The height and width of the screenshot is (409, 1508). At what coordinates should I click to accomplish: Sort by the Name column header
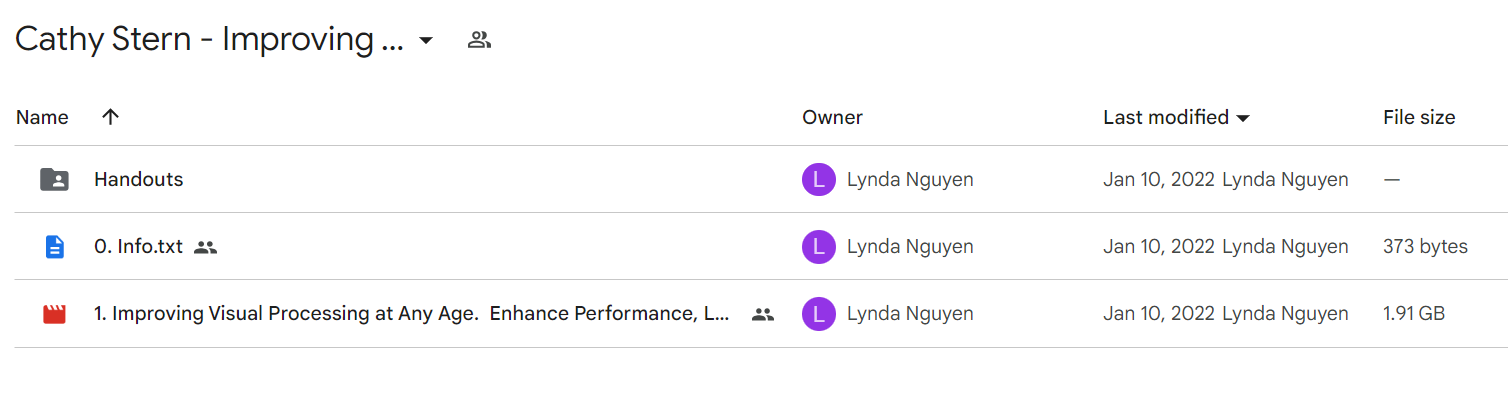point(42,117)
